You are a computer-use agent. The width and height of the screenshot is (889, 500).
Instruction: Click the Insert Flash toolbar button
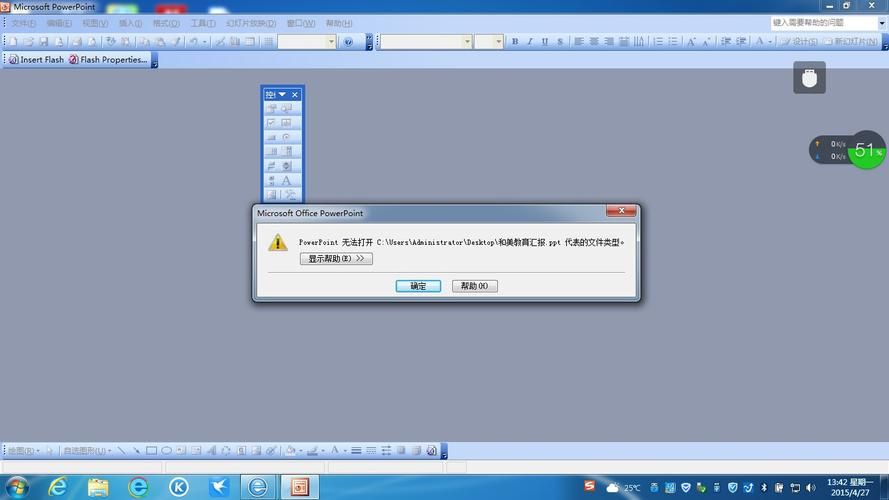tap(36, 60)
